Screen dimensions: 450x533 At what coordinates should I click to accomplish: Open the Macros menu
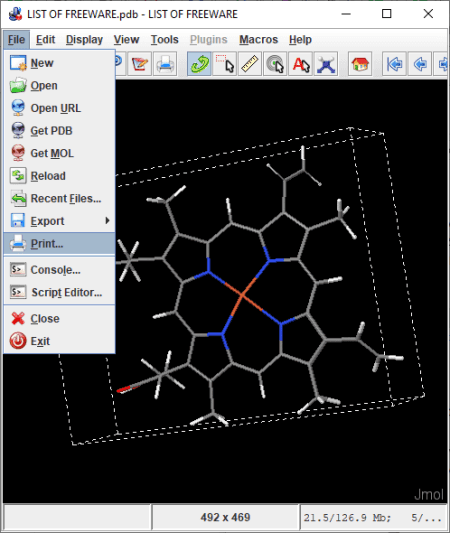click(258, 39)
